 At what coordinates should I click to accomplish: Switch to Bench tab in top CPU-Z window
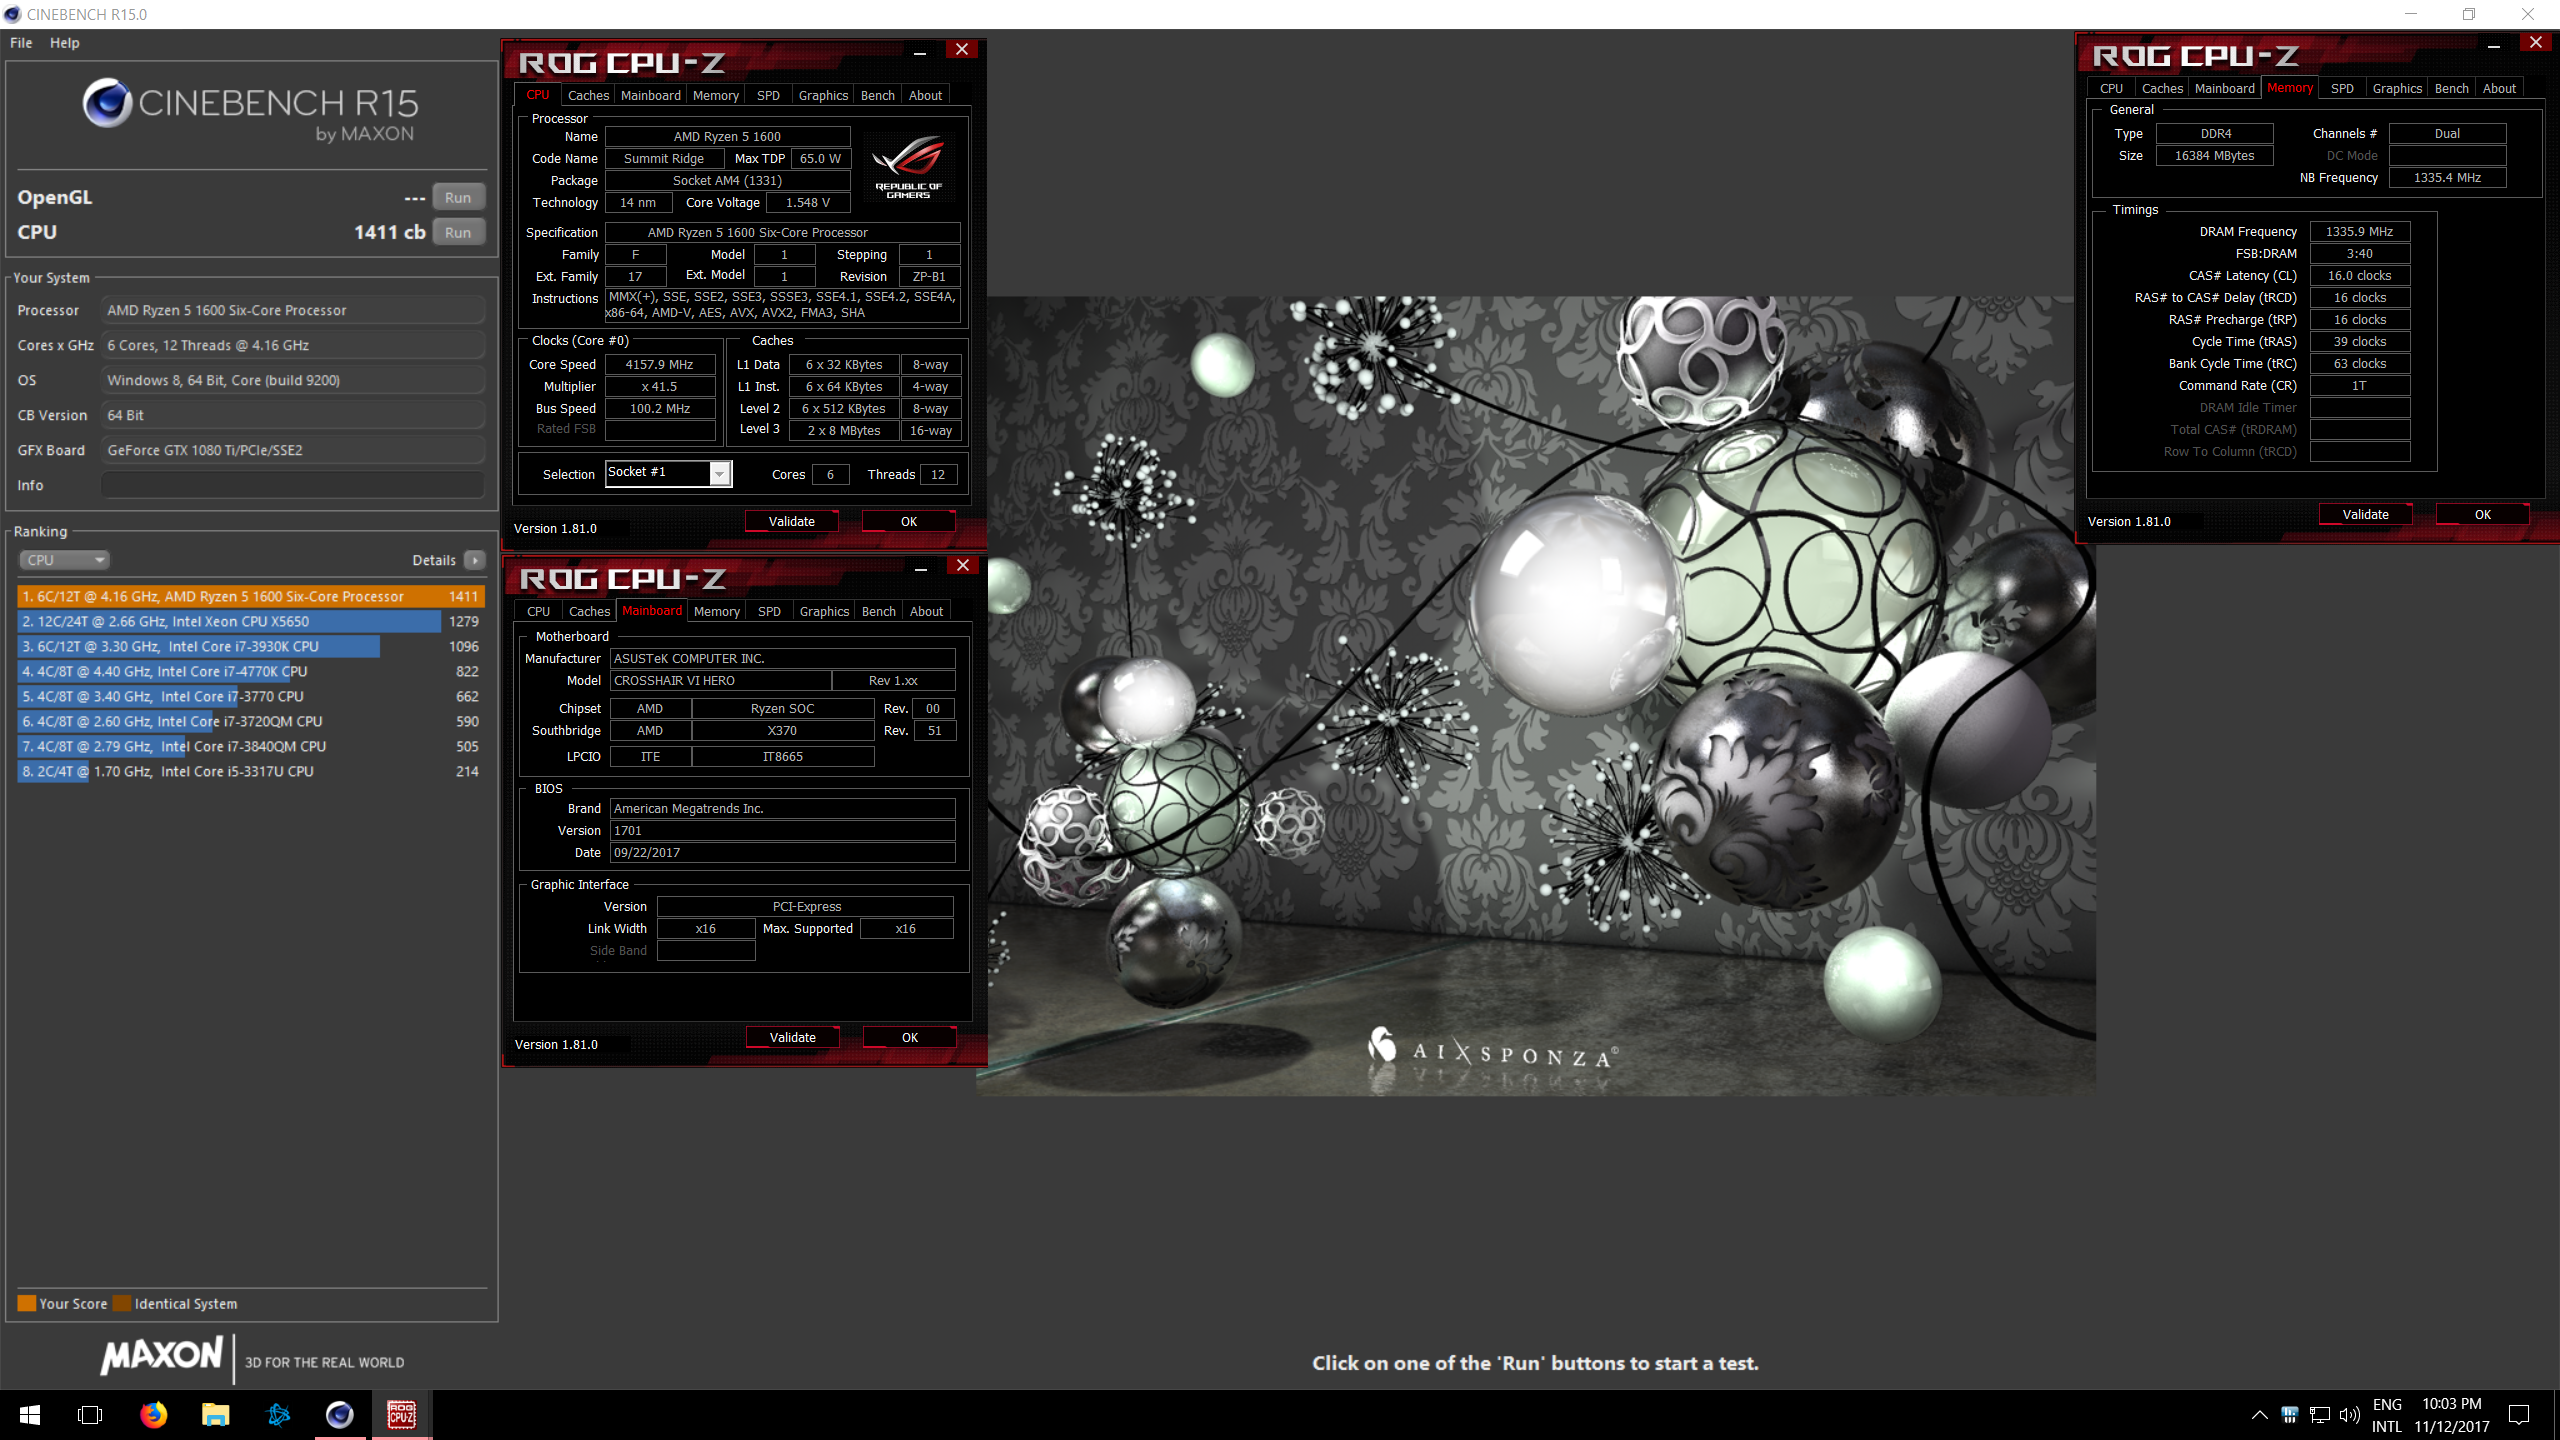(x=877, y=95)
